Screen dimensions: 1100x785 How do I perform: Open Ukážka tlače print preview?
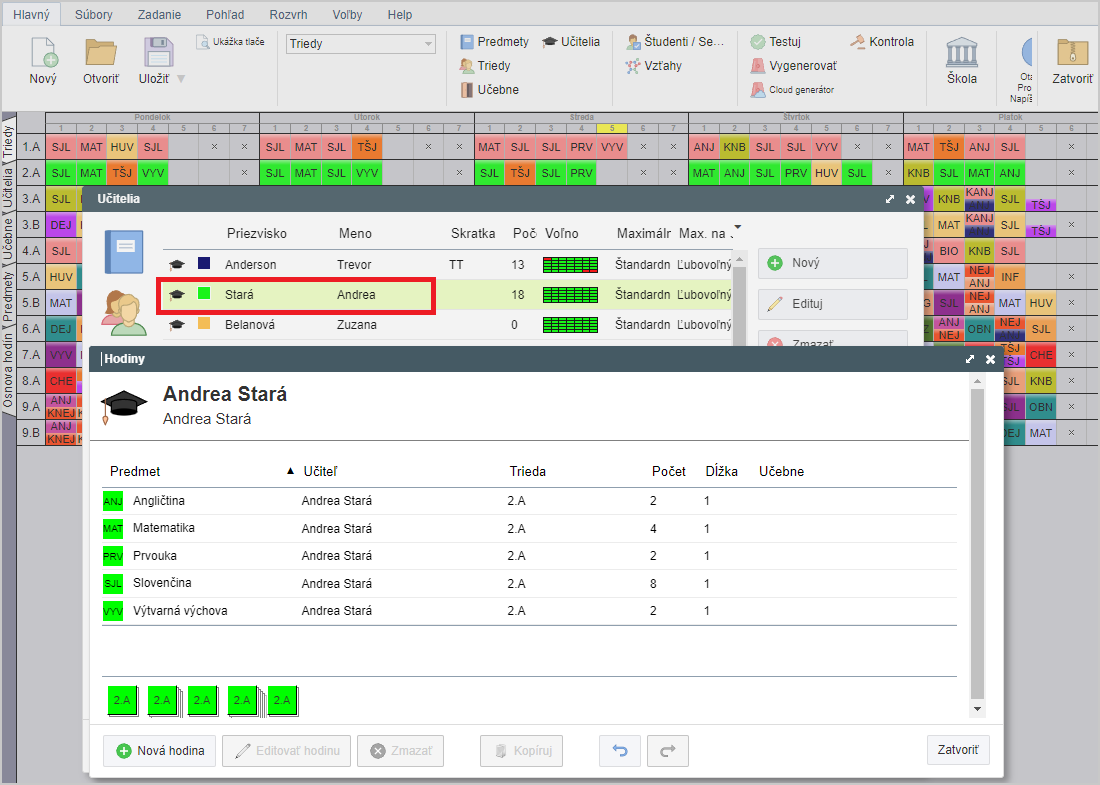230,42
